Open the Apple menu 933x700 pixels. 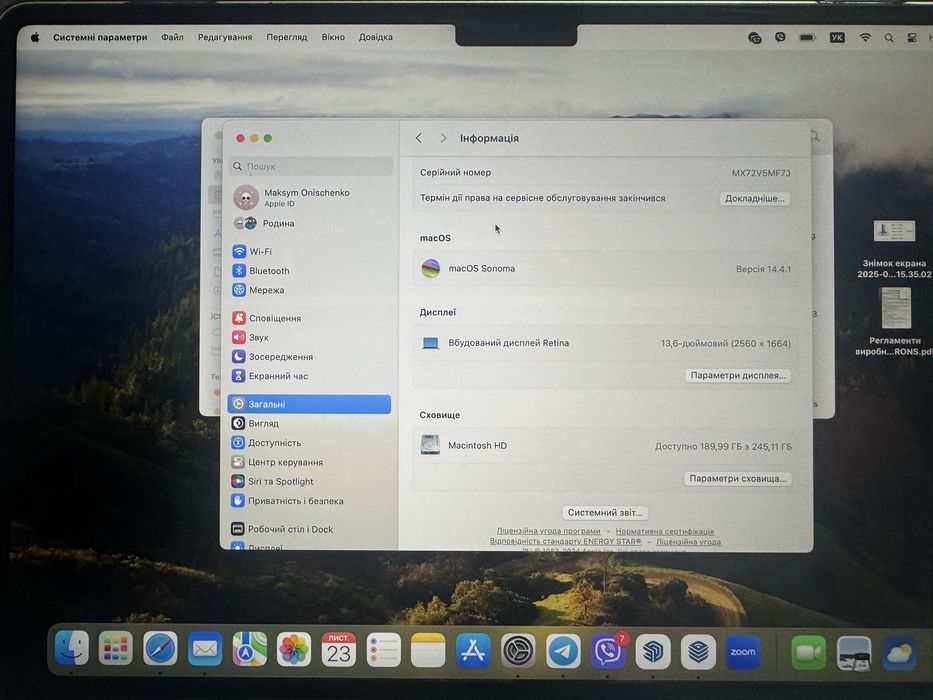[x=35, y=37]
